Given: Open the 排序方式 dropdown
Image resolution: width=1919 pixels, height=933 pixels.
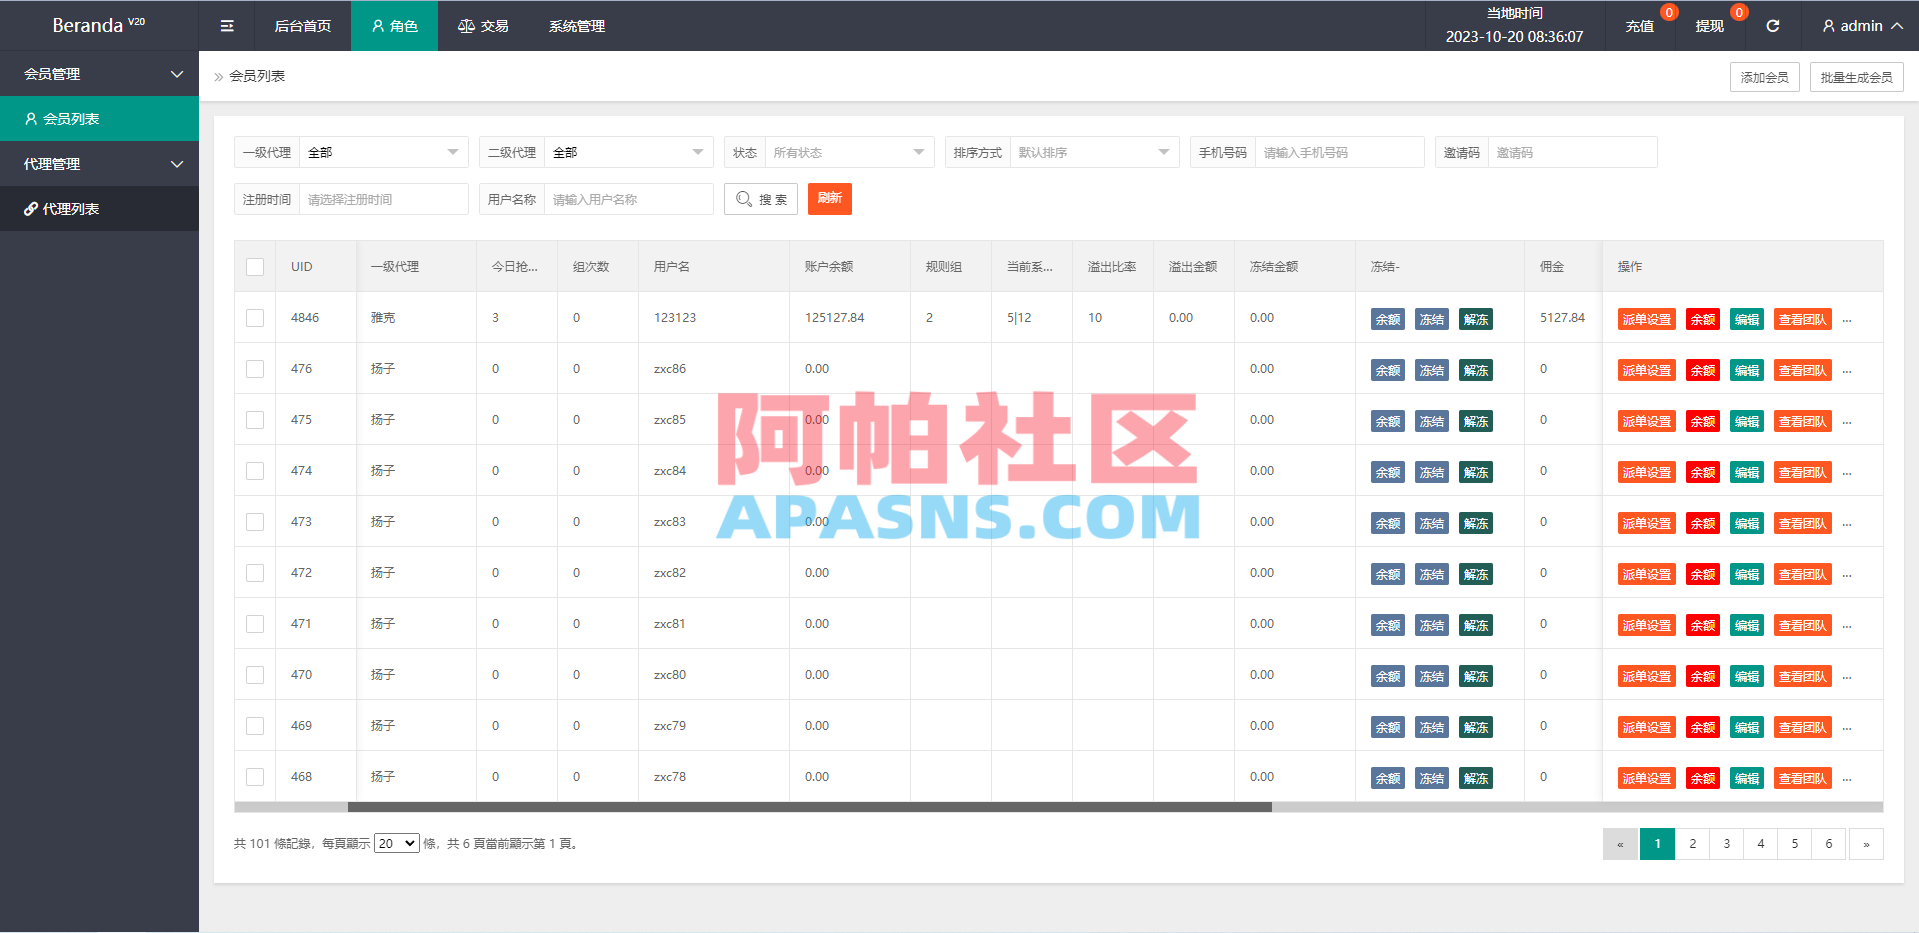Looking at the screenshot, I should 1094,152.
